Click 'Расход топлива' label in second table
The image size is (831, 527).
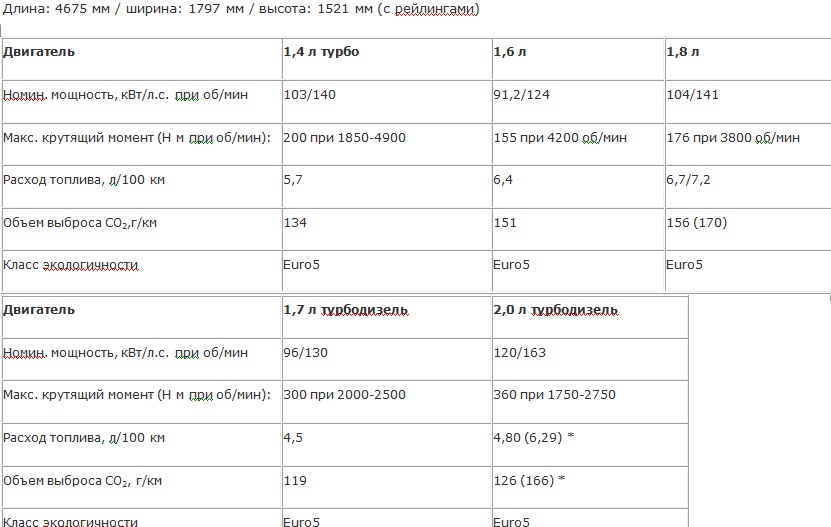(x=84, y=438)
